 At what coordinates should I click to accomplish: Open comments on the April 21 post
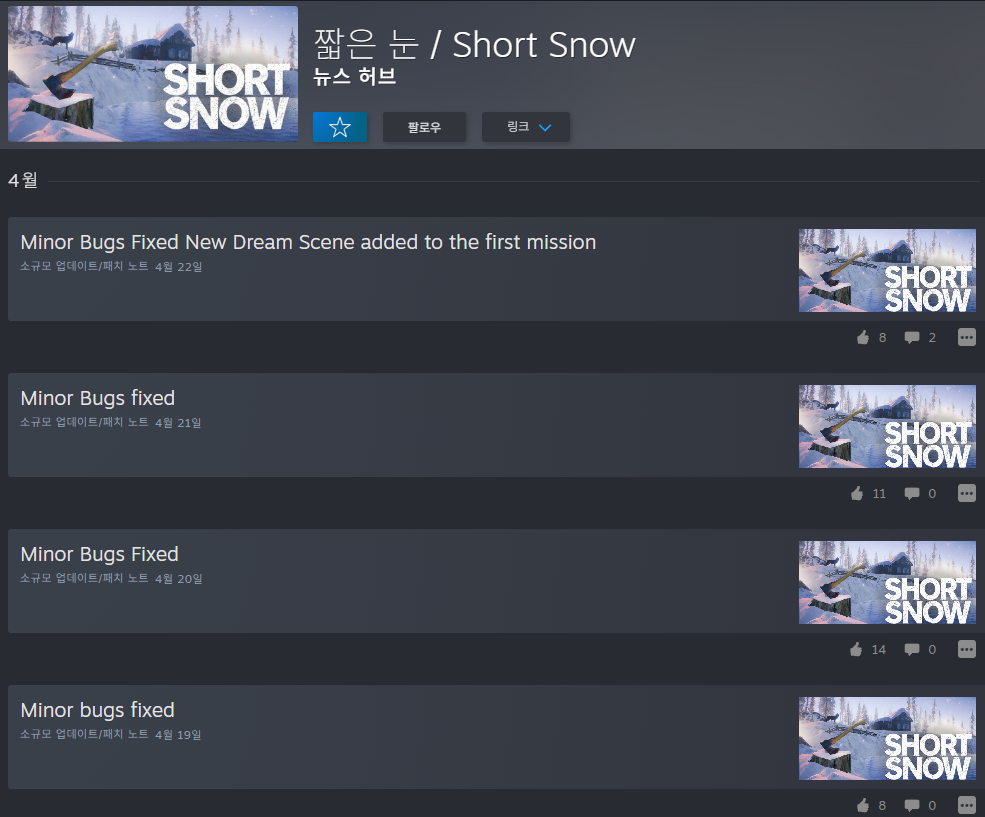[x=920, y=494]
